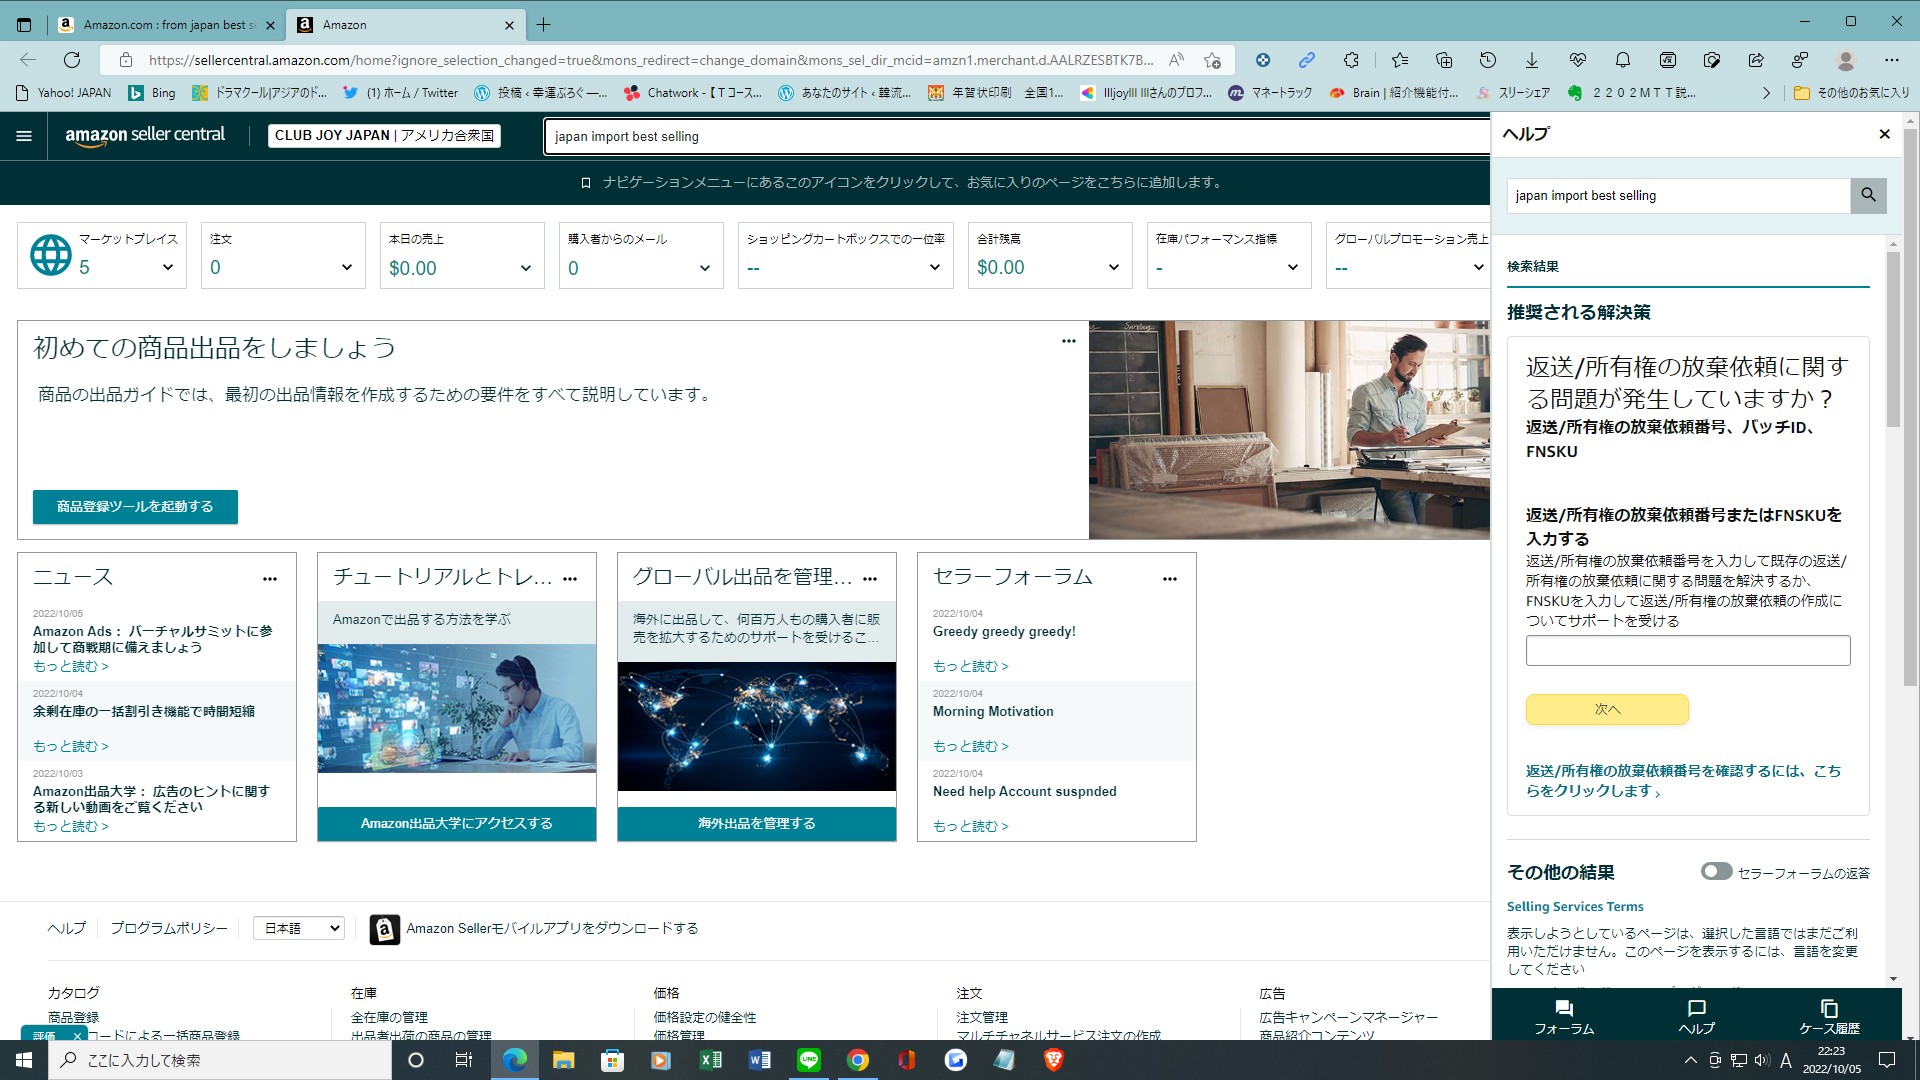Launch the product listing tool button
Image resolution: width=1920 pixels, height=1080 pixels.
135,507
